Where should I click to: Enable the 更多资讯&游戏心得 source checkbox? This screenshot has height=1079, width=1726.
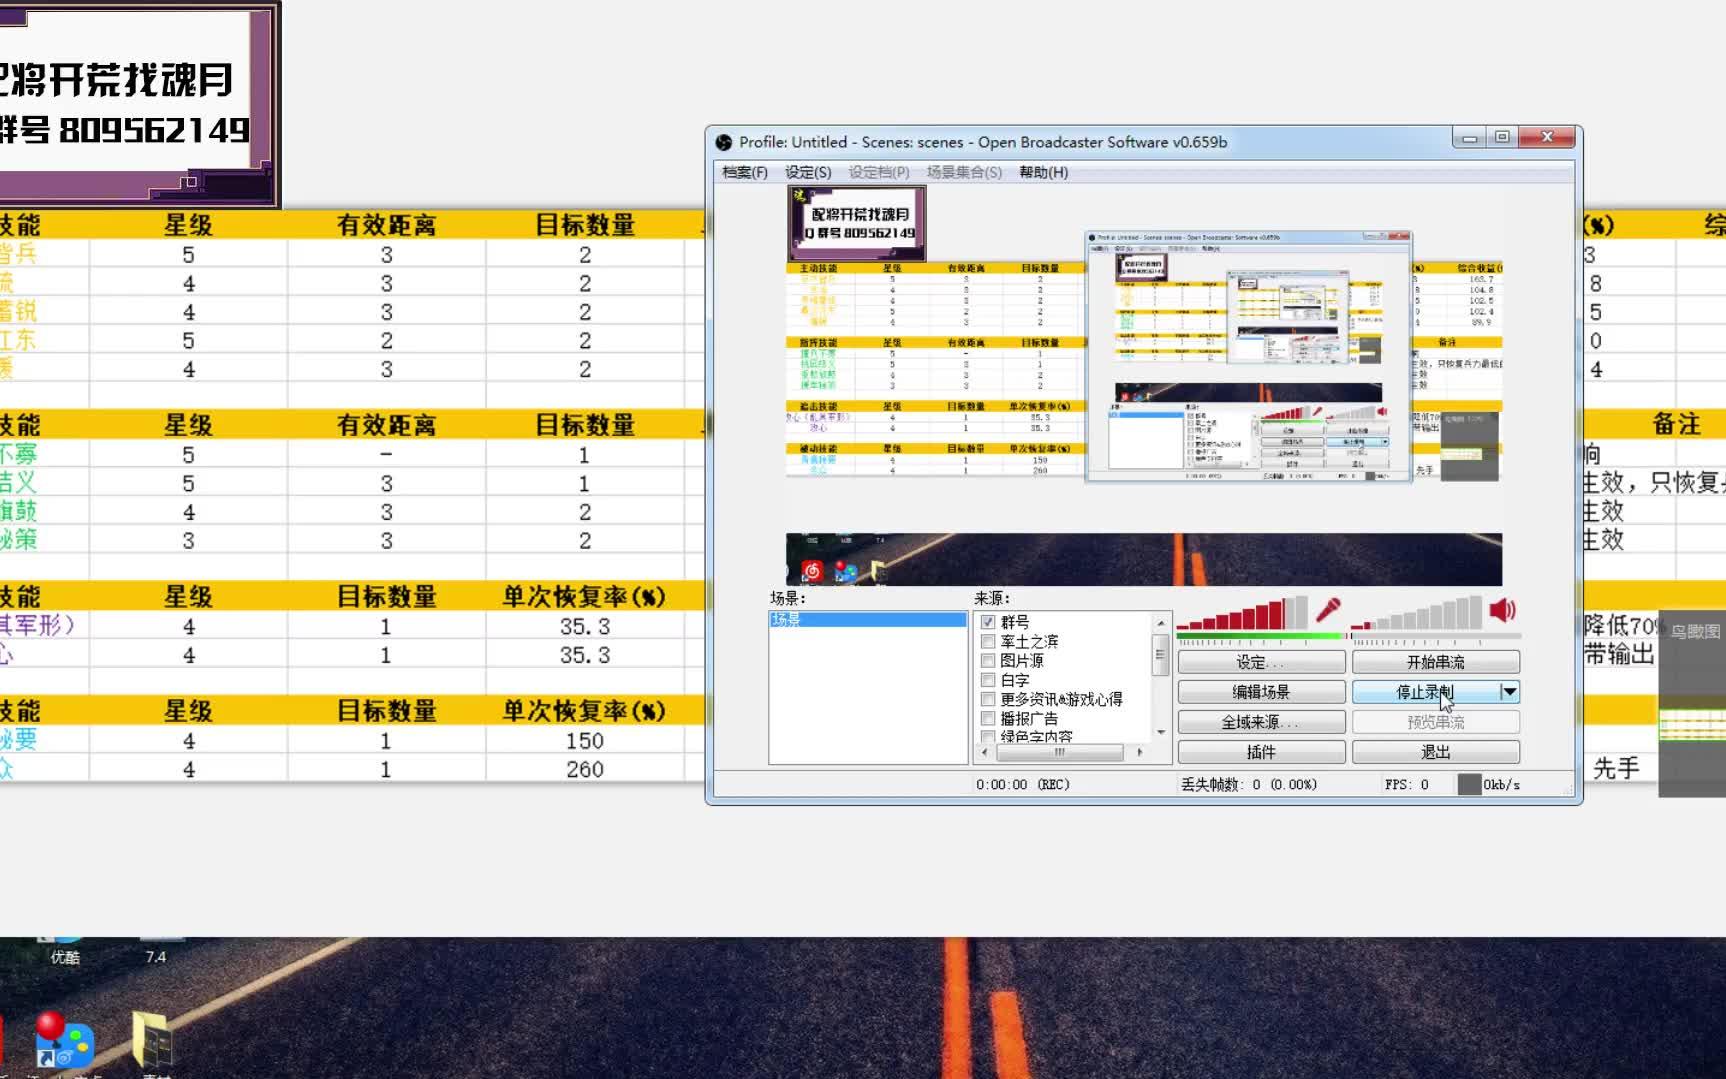pyautogui.click(x=988, y=699)
